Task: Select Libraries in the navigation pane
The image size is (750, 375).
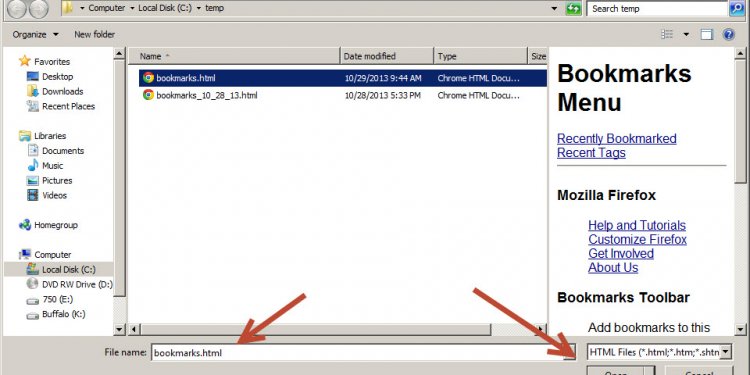Action: tap(50, 136)
